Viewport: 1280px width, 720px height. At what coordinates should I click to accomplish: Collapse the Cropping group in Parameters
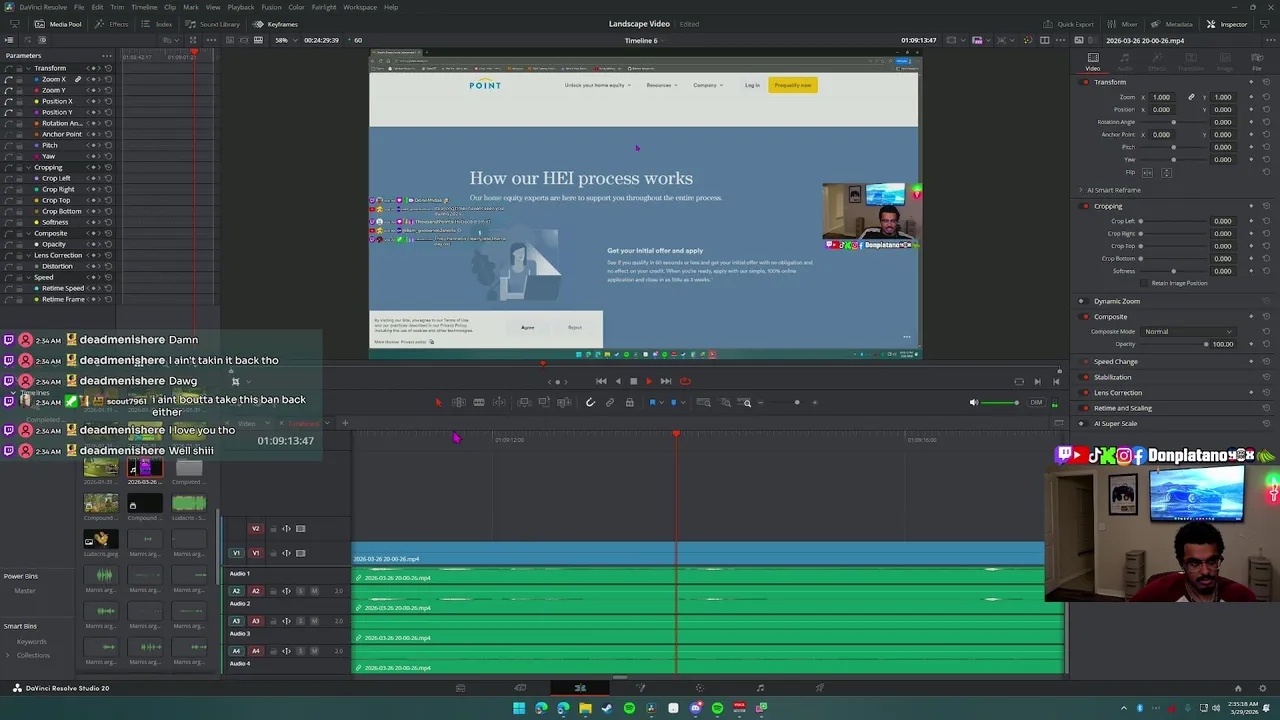pyautogui.click(x=28, y=167)
